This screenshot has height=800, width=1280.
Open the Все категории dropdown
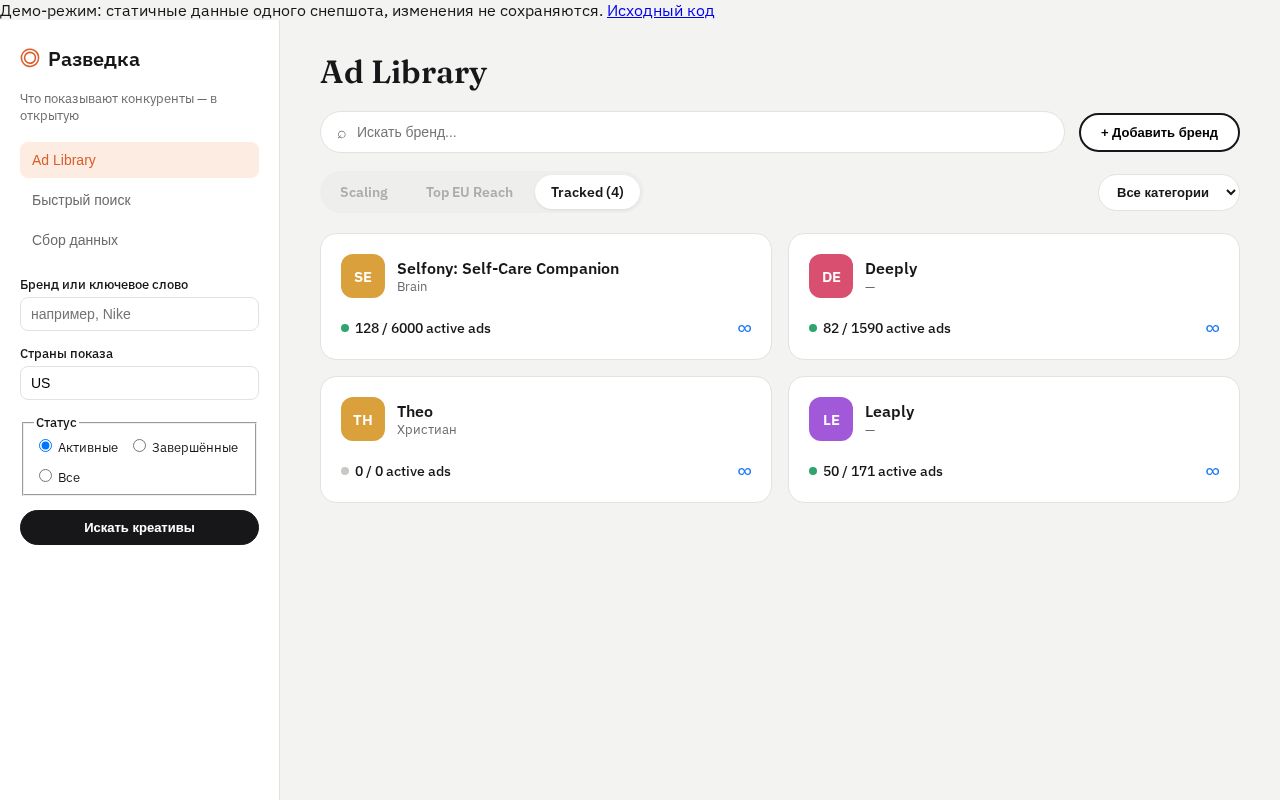pos(1169,193)
